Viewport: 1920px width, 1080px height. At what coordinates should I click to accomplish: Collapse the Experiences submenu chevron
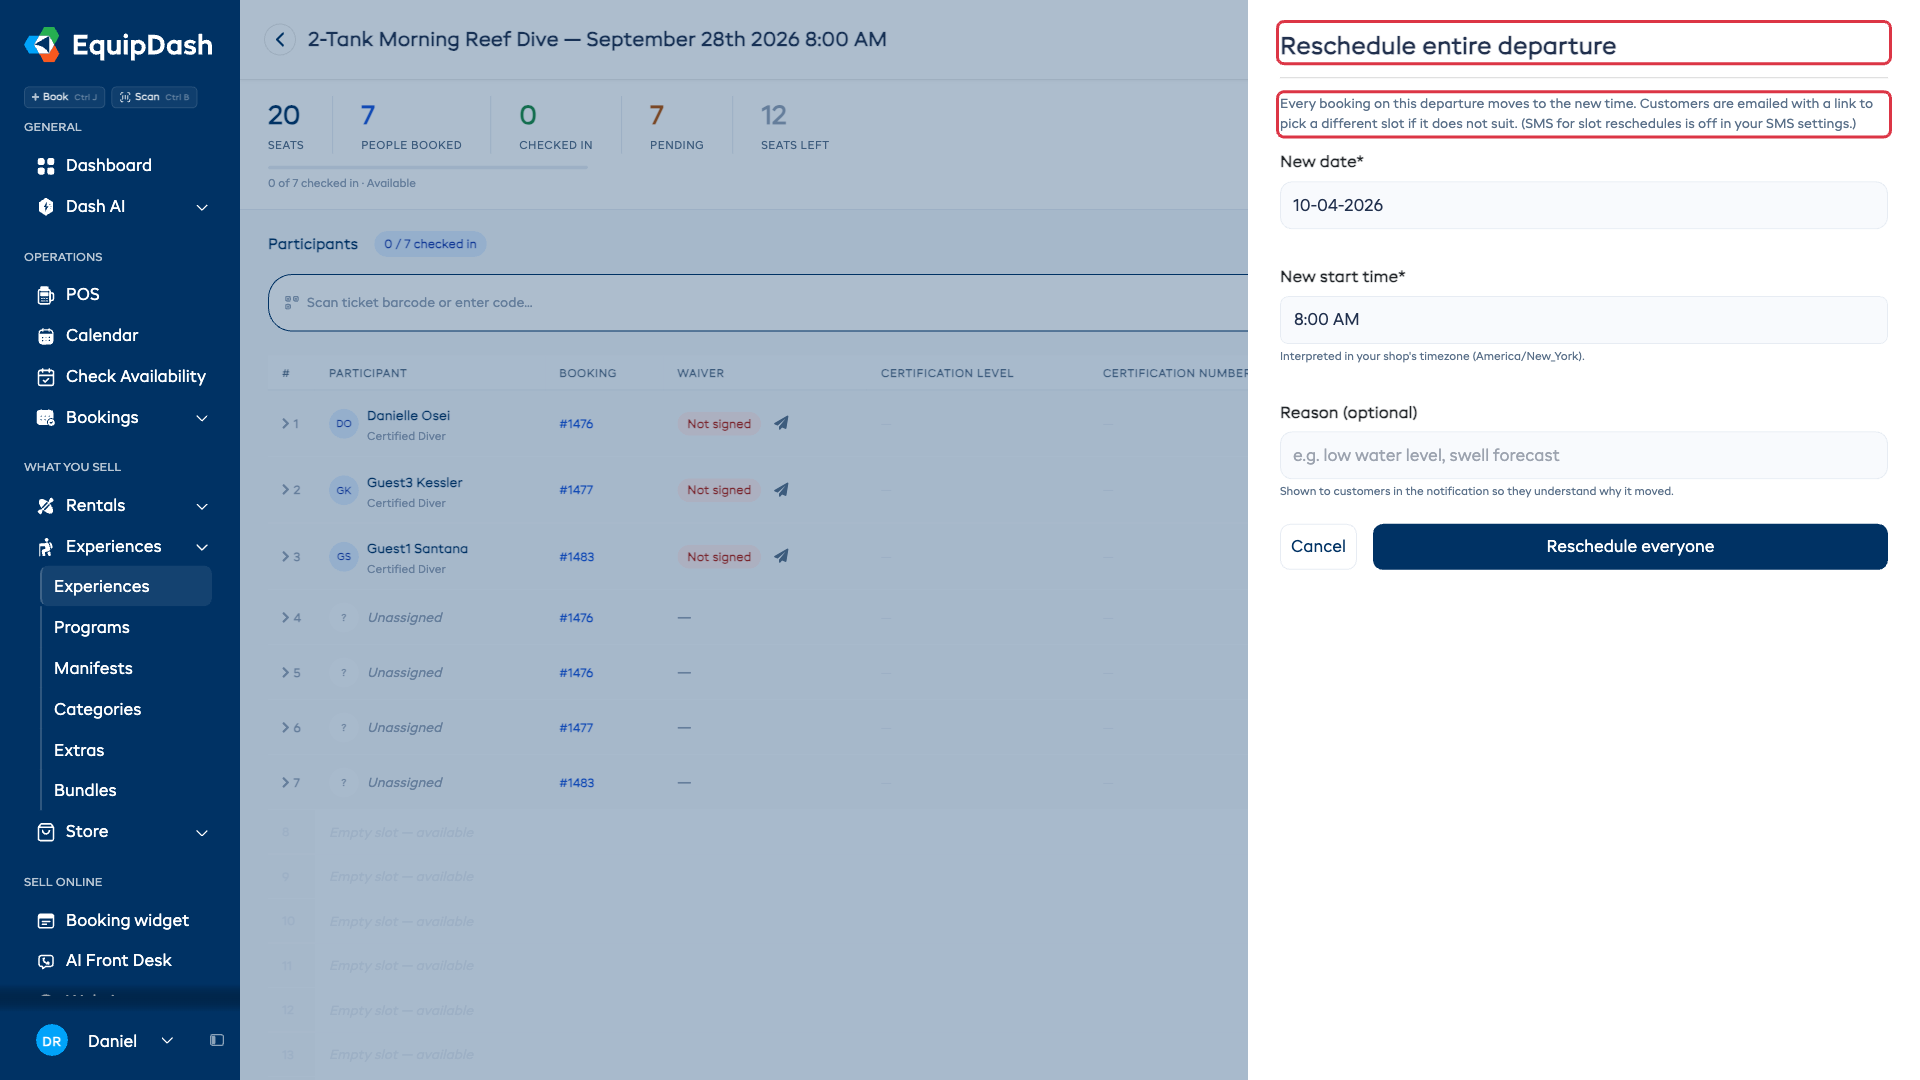[x=202, y=547]
